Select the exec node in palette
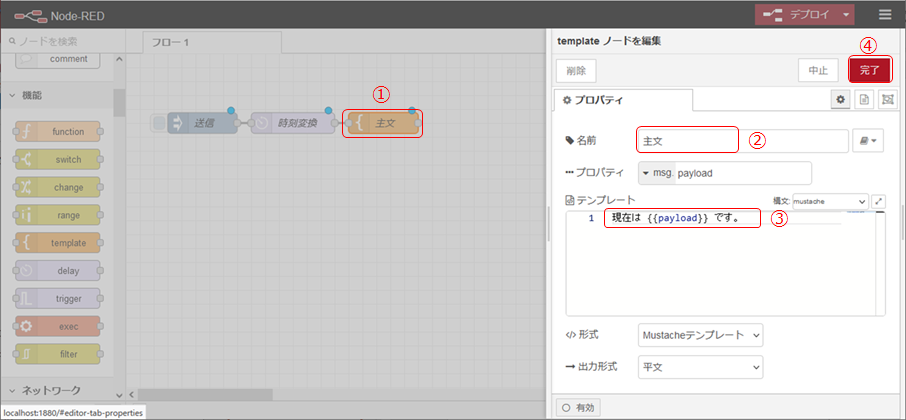 point(58,326)
